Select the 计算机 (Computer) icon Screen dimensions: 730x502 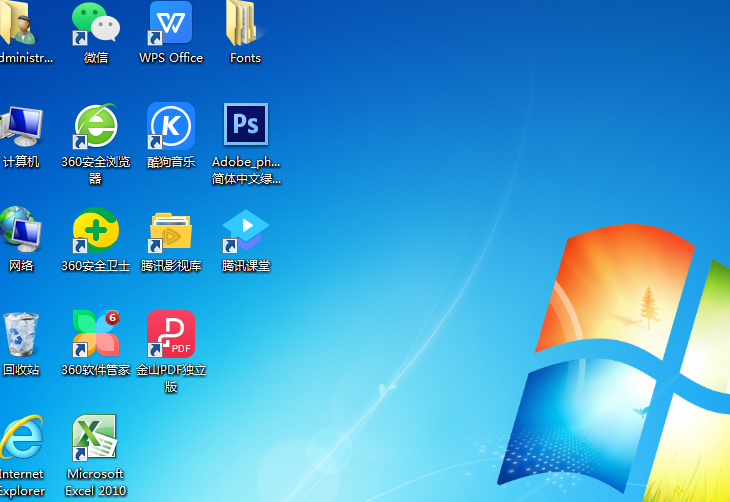coord(21,126)
